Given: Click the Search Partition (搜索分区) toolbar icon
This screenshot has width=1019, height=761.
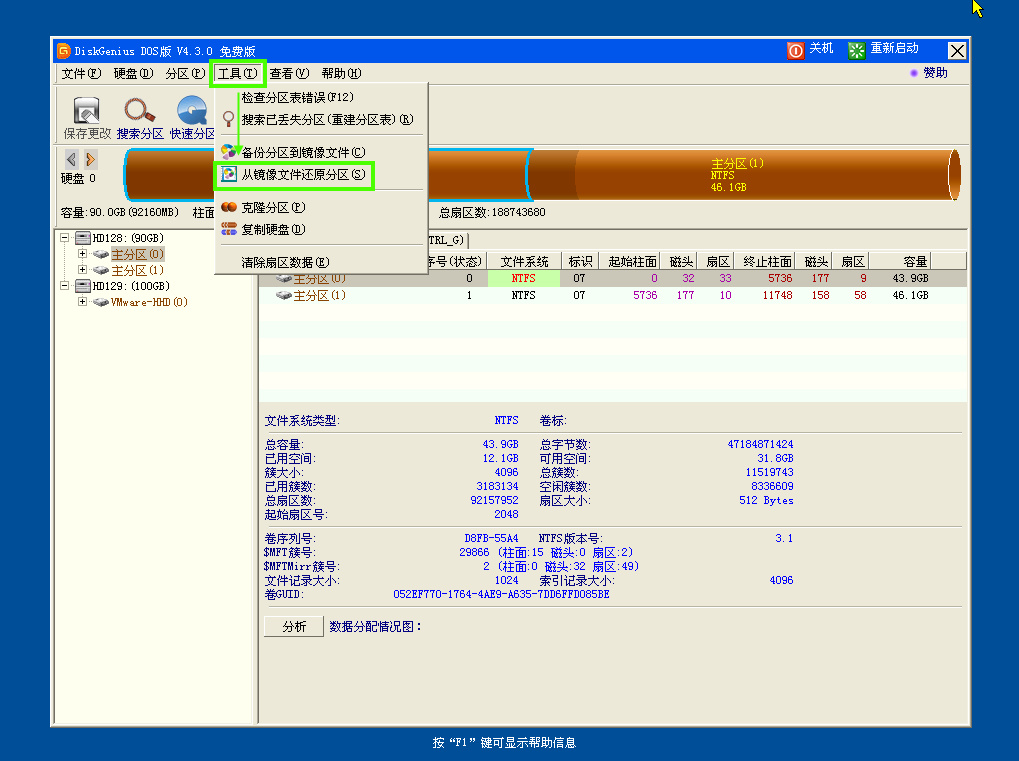Looking at the screenshot, I should (140, 110).
